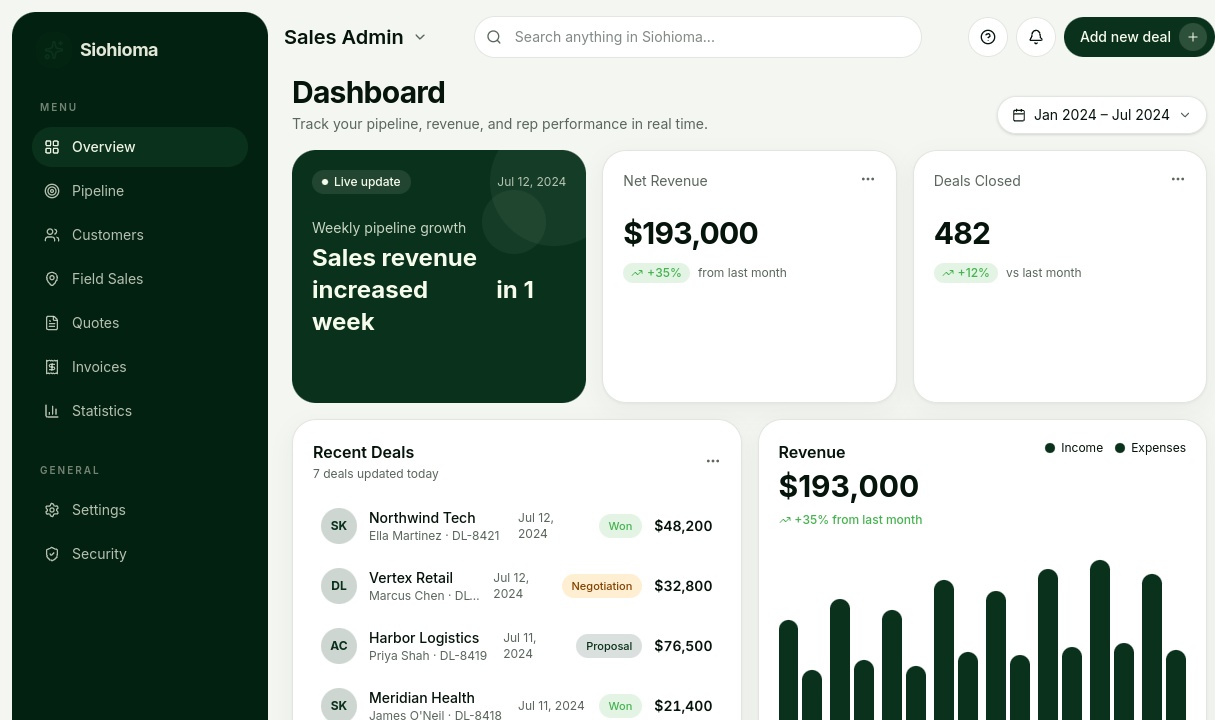
Task: Click the Proposal status badge
Action: coord(609,646)
